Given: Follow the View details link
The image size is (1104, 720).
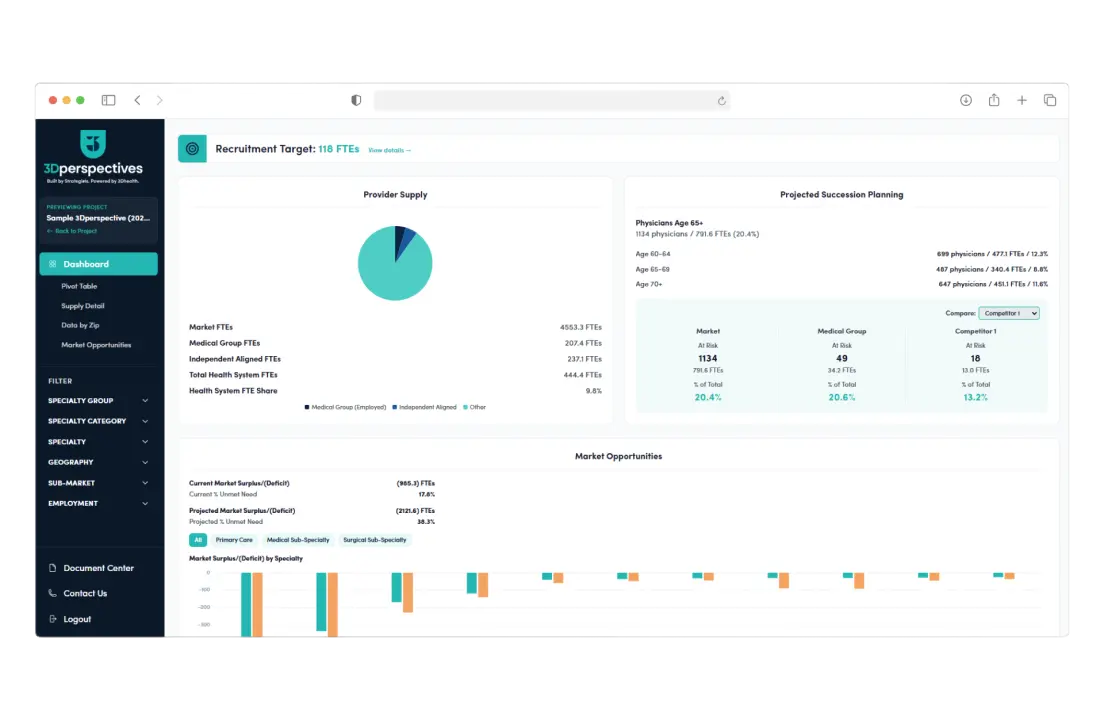Looking at the screenshot, I should pos(389,150).
